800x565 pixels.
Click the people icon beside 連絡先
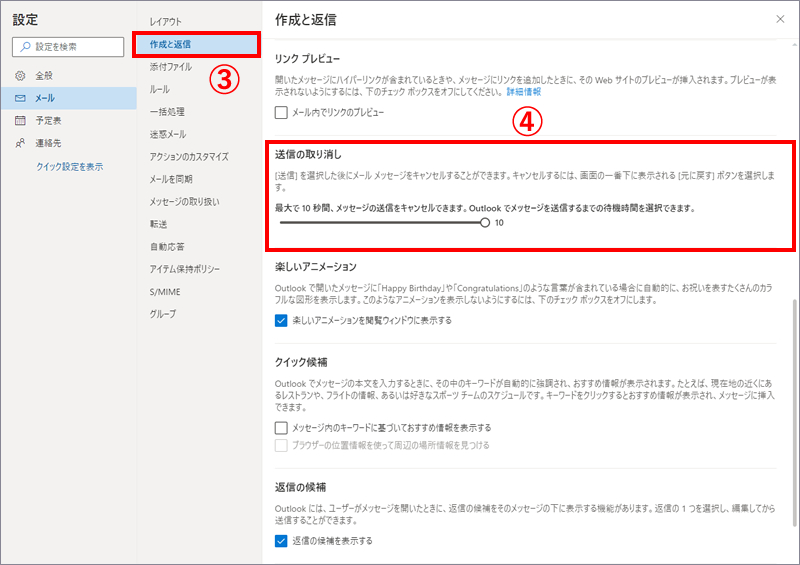coord(20,144)
